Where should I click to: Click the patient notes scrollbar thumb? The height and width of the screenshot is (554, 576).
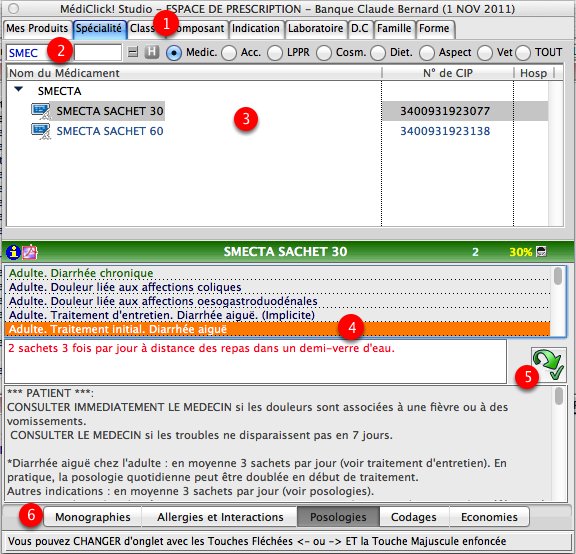pyautogui.click(x=559, y=396)
